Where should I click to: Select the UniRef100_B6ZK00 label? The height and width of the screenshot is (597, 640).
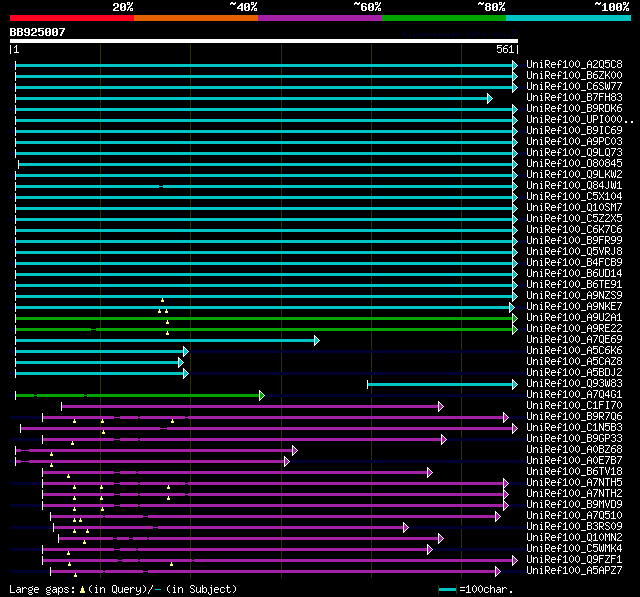point(574,75)
